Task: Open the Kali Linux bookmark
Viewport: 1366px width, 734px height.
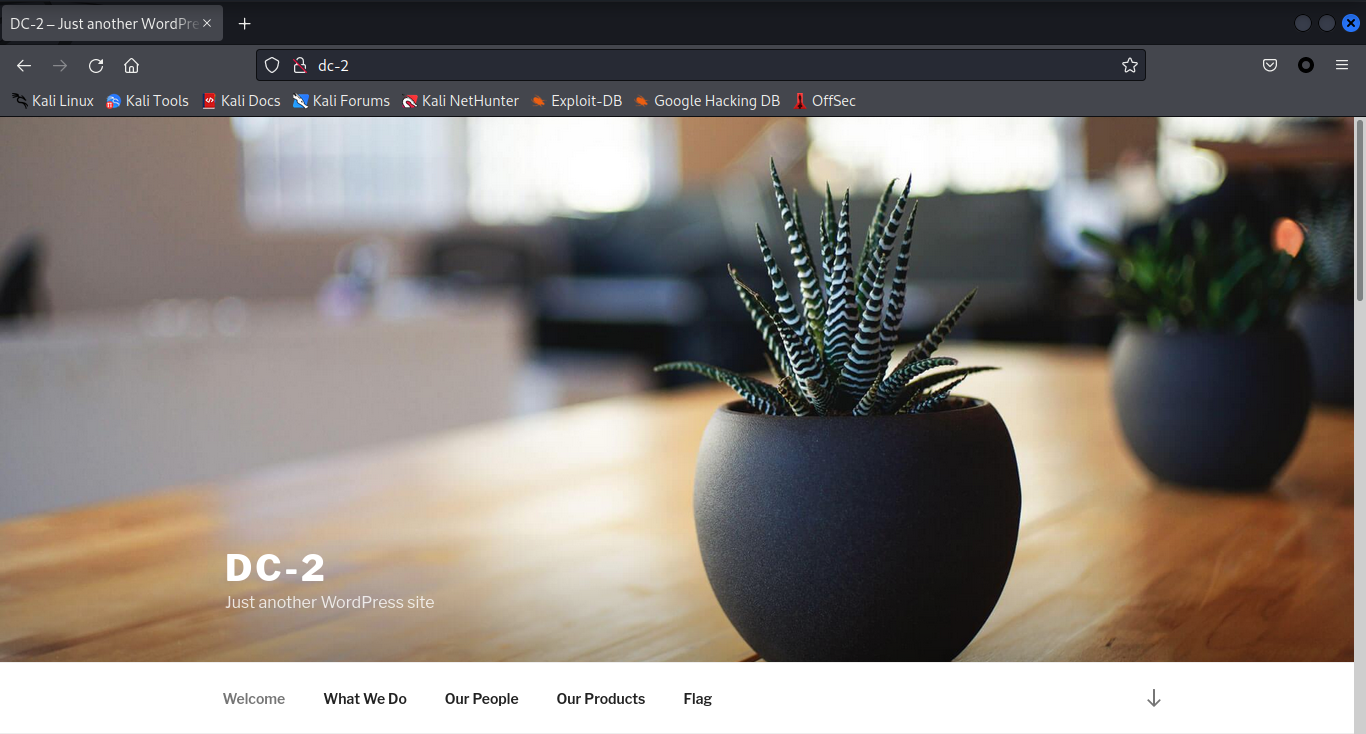Action: click(53, 101)
